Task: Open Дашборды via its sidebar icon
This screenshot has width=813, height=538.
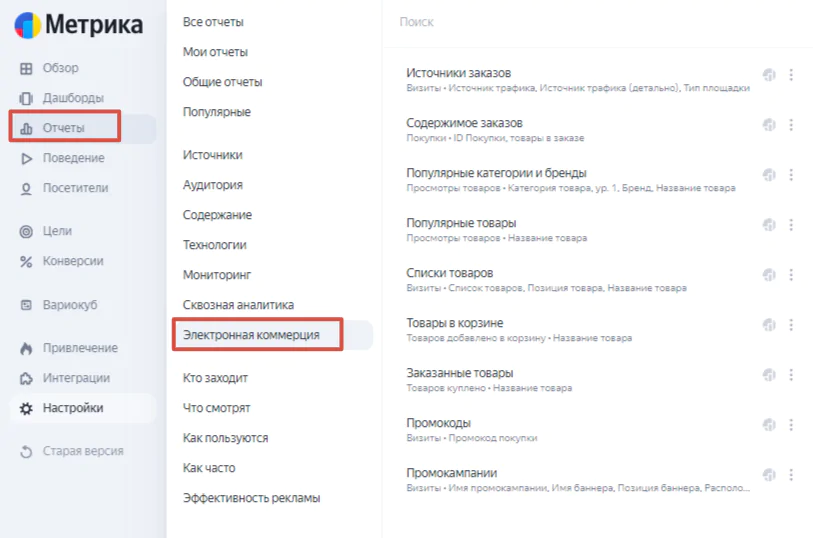Action: point(26,98)
